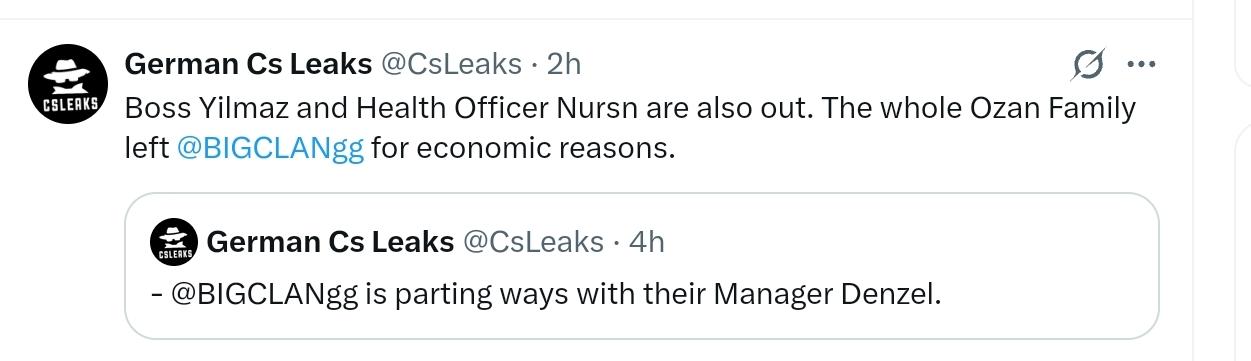This screenshot has width=1251, height=361.
Task: Click the main tweet text mentioning Boss Yilmaz
Action: coord(630,128)
